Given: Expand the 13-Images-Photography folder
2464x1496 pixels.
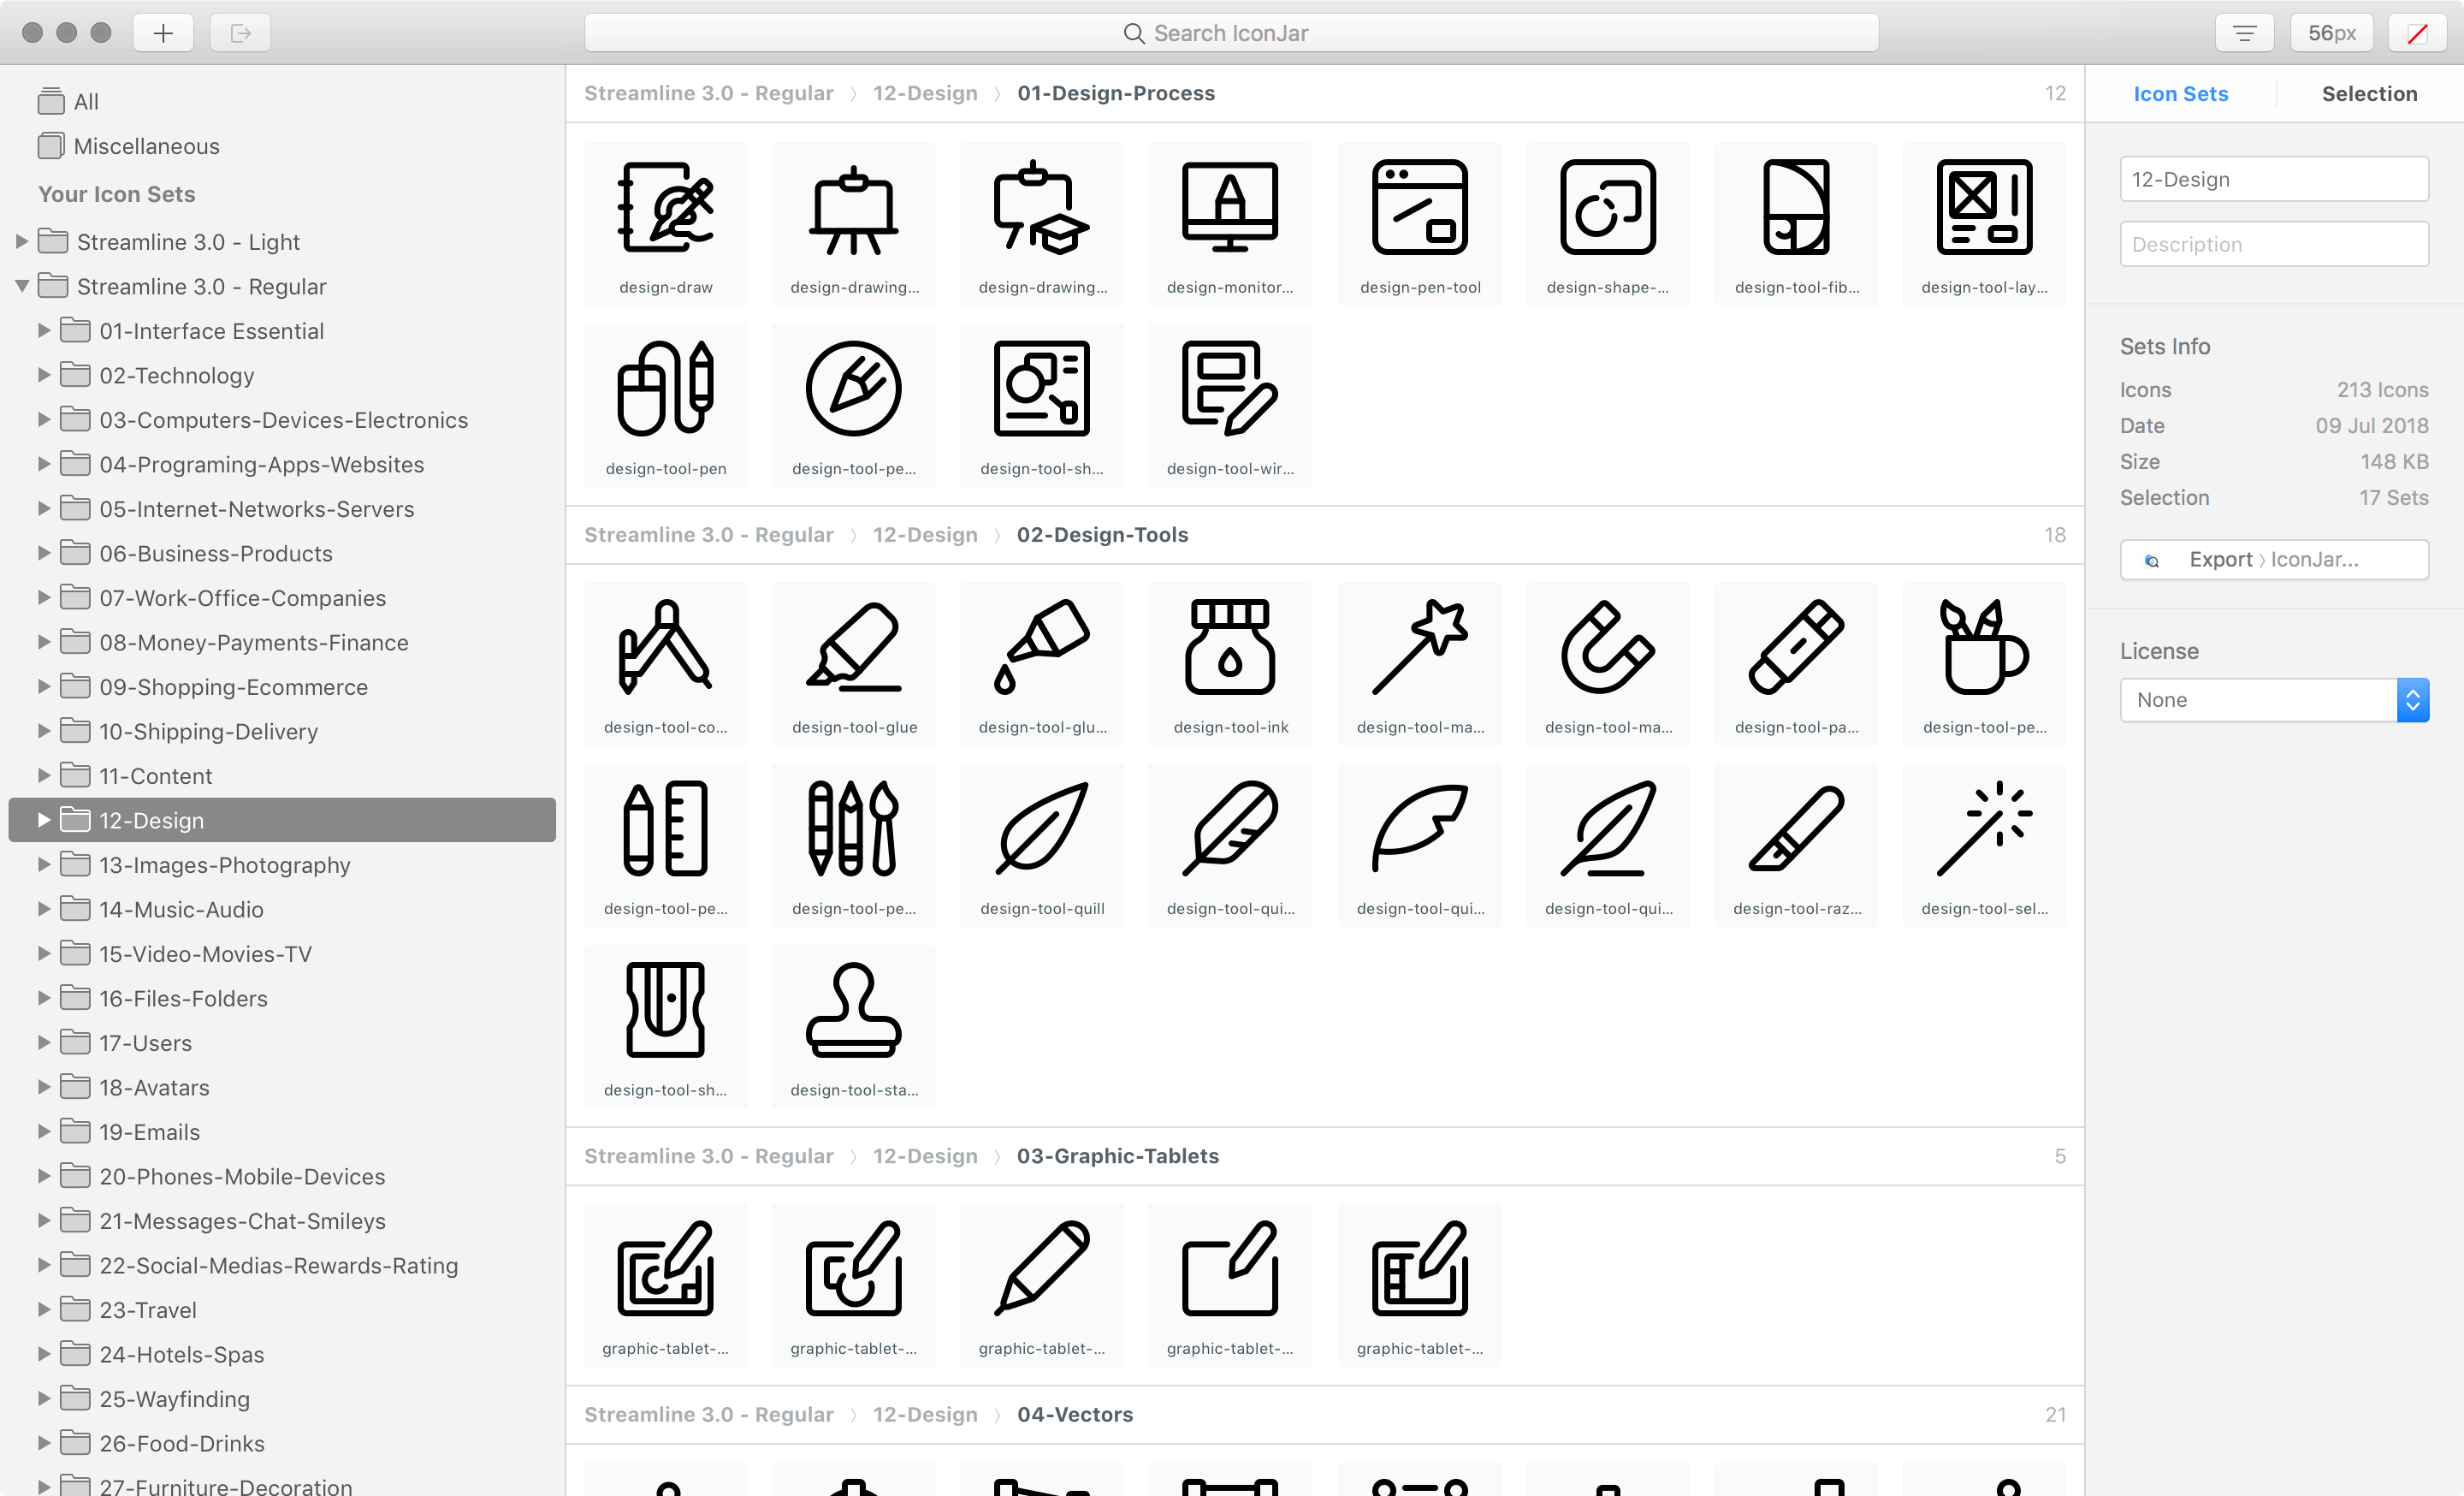Looking at the screenshot, I should point(43,864).
